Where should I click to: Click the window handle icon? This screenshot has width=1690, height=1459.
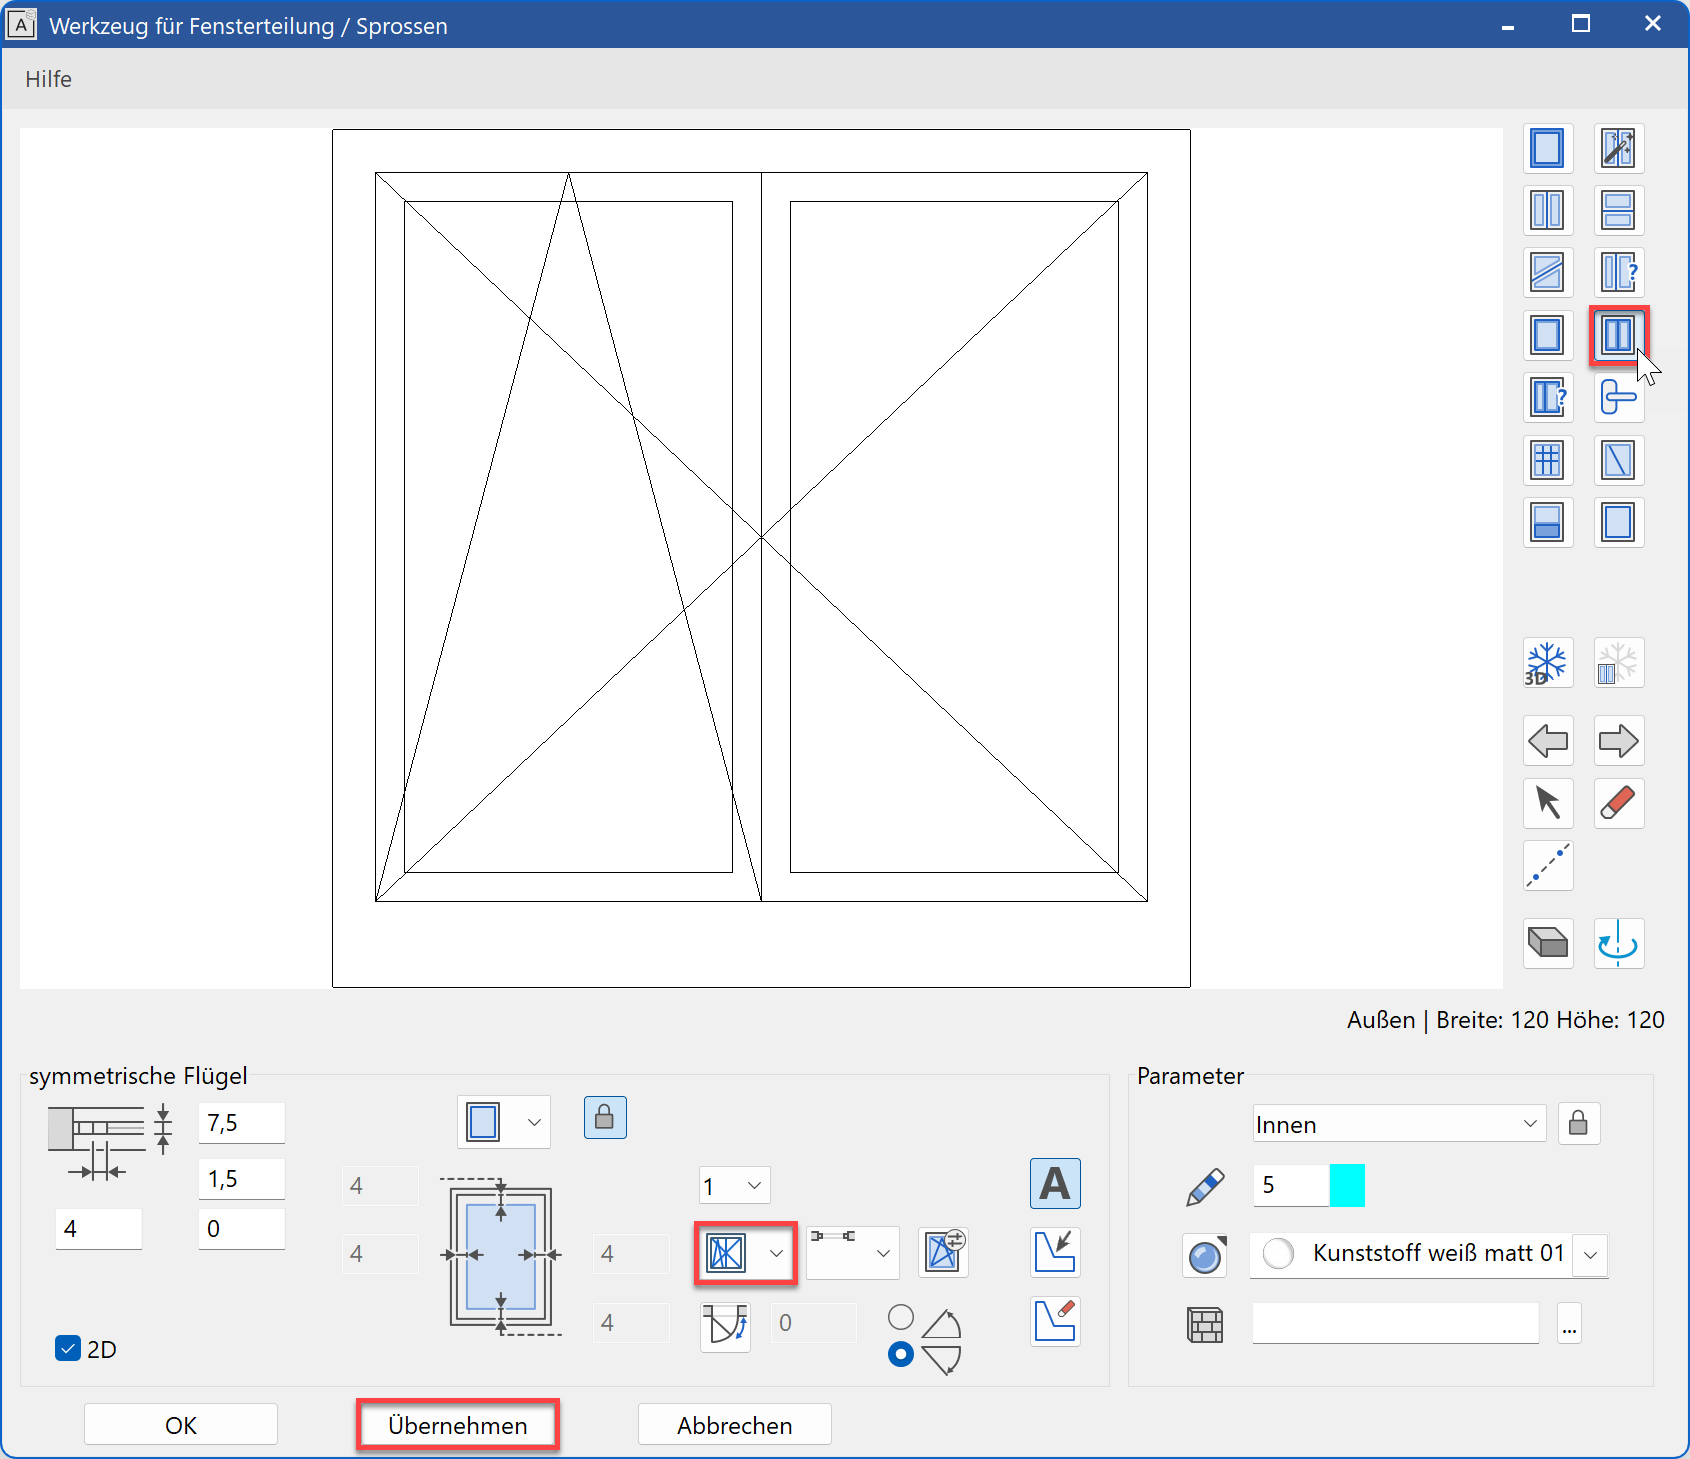click(1617, 398)
